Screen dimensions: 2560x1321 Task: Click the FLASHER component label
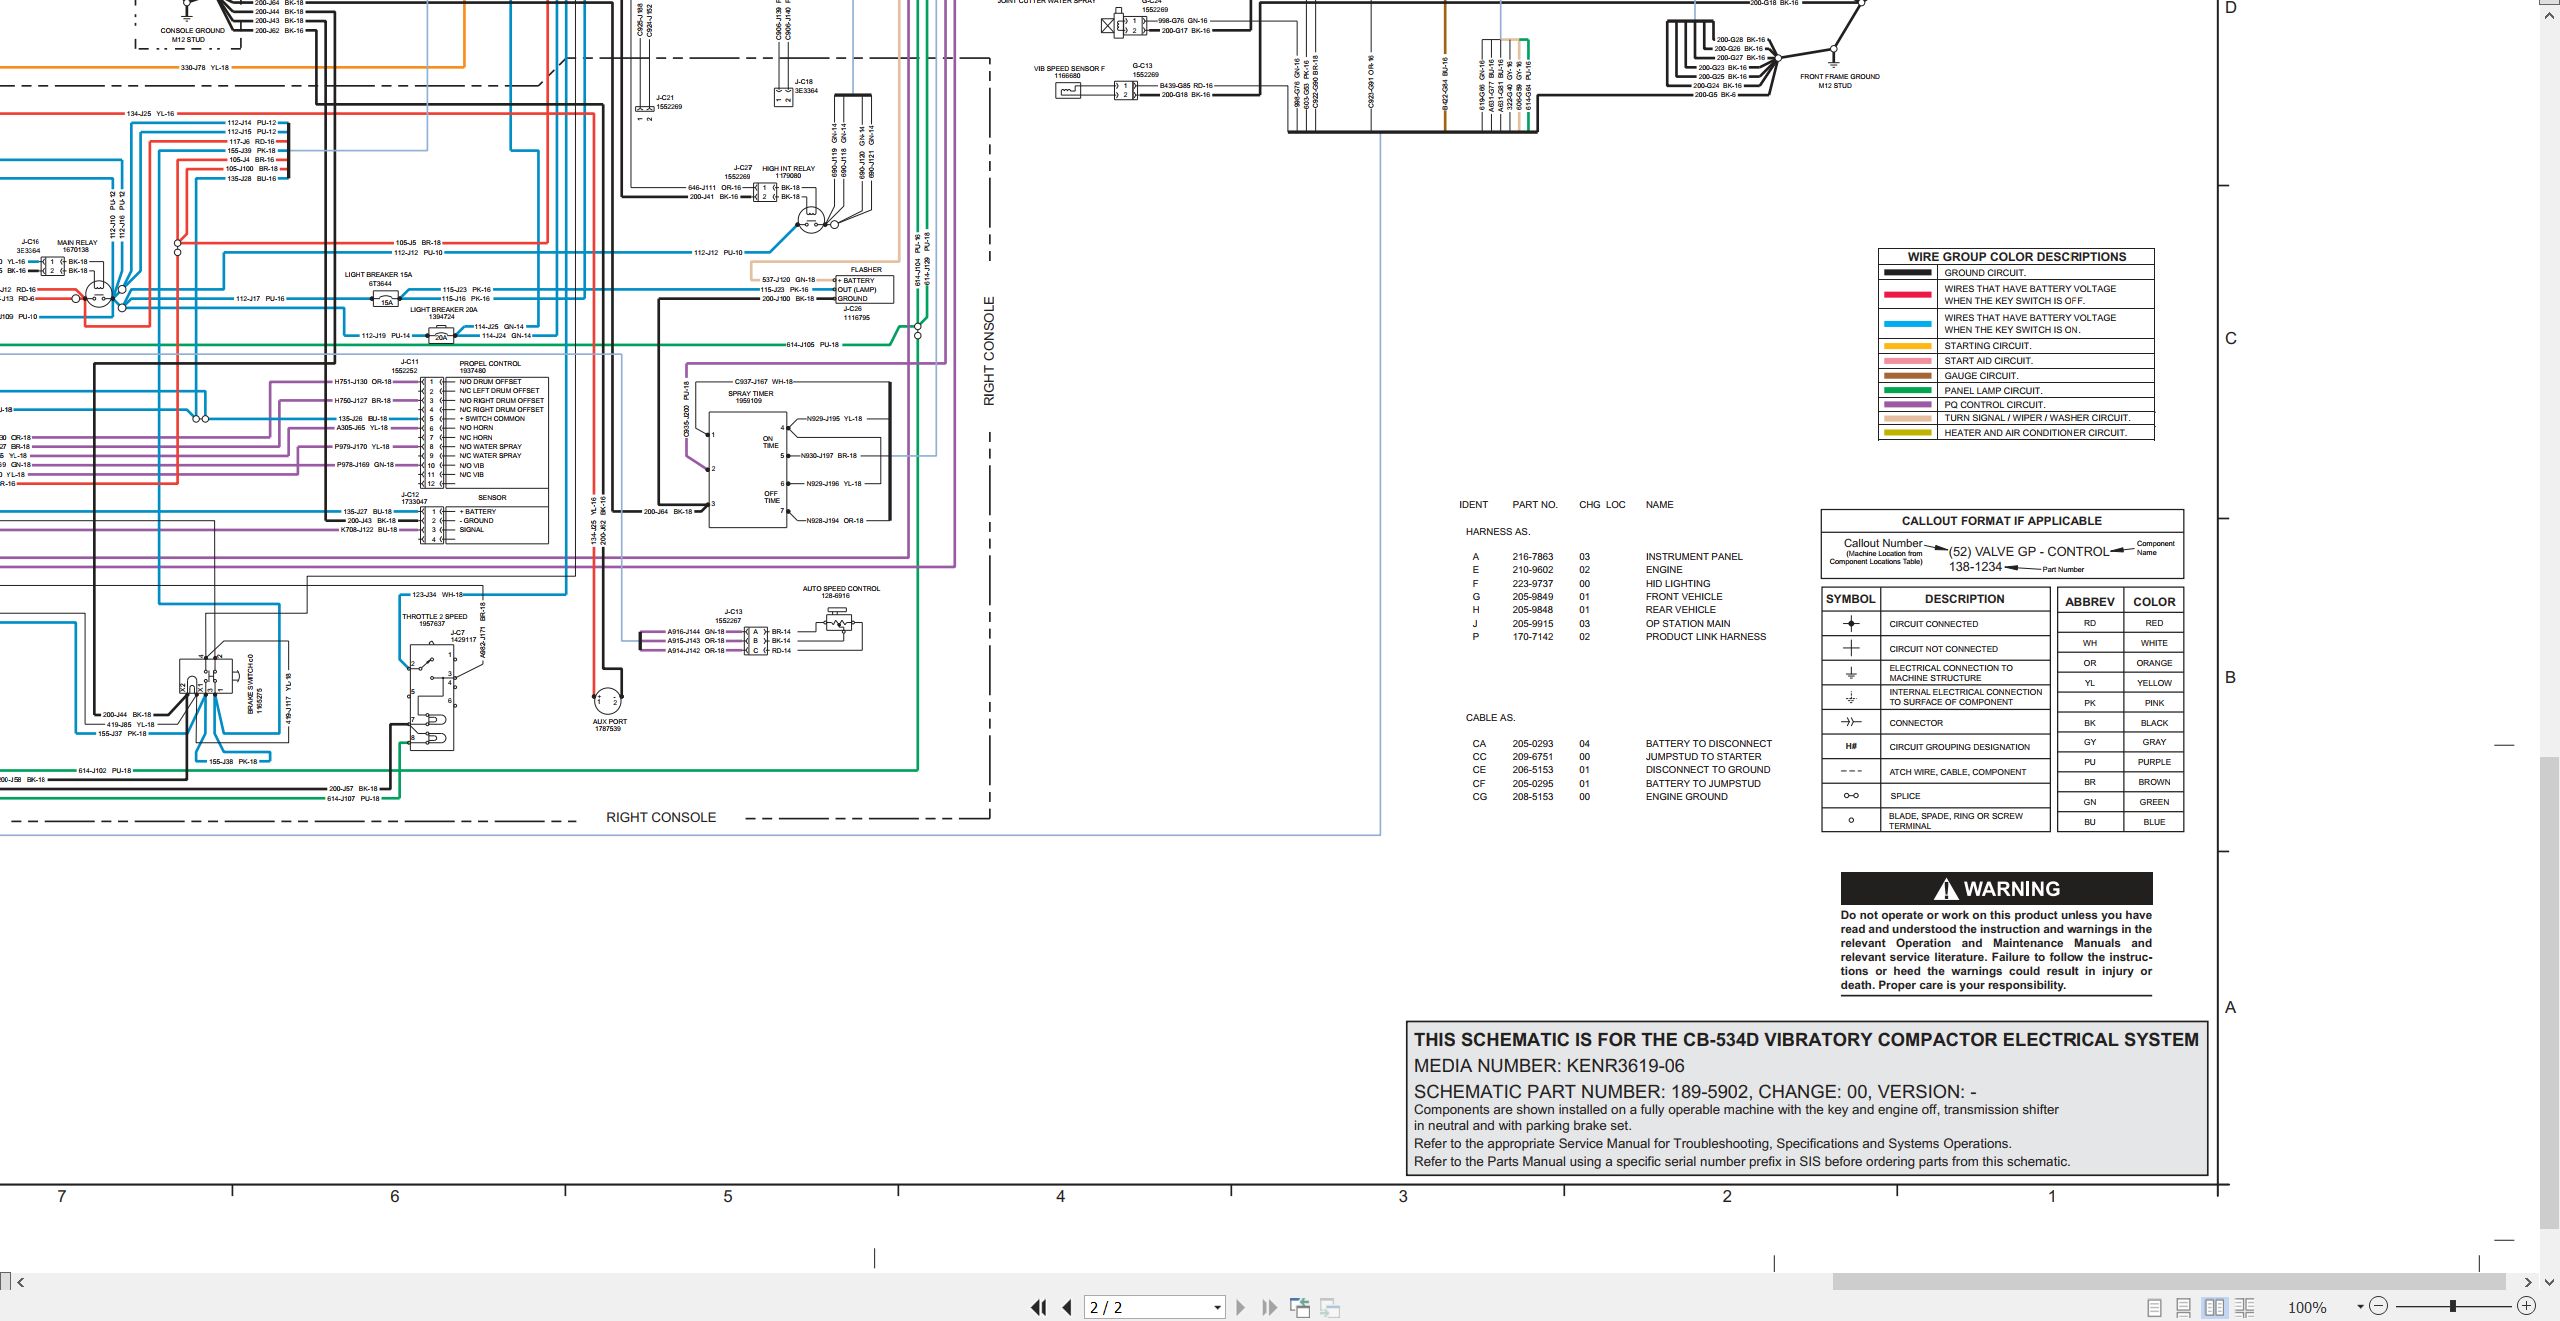point(866,270)
